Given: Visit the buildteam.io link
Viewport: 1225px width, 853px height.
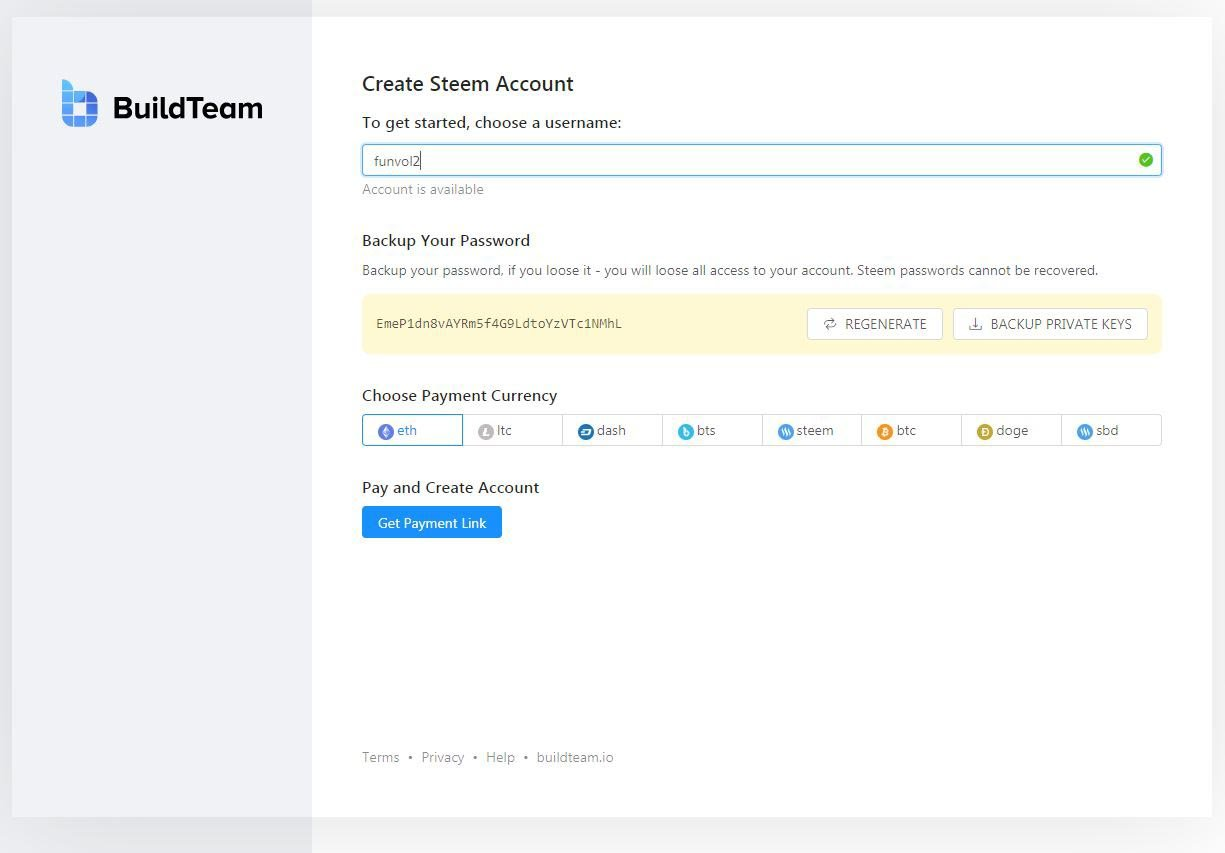Looking at the screenshot, I should pos(575,757).
